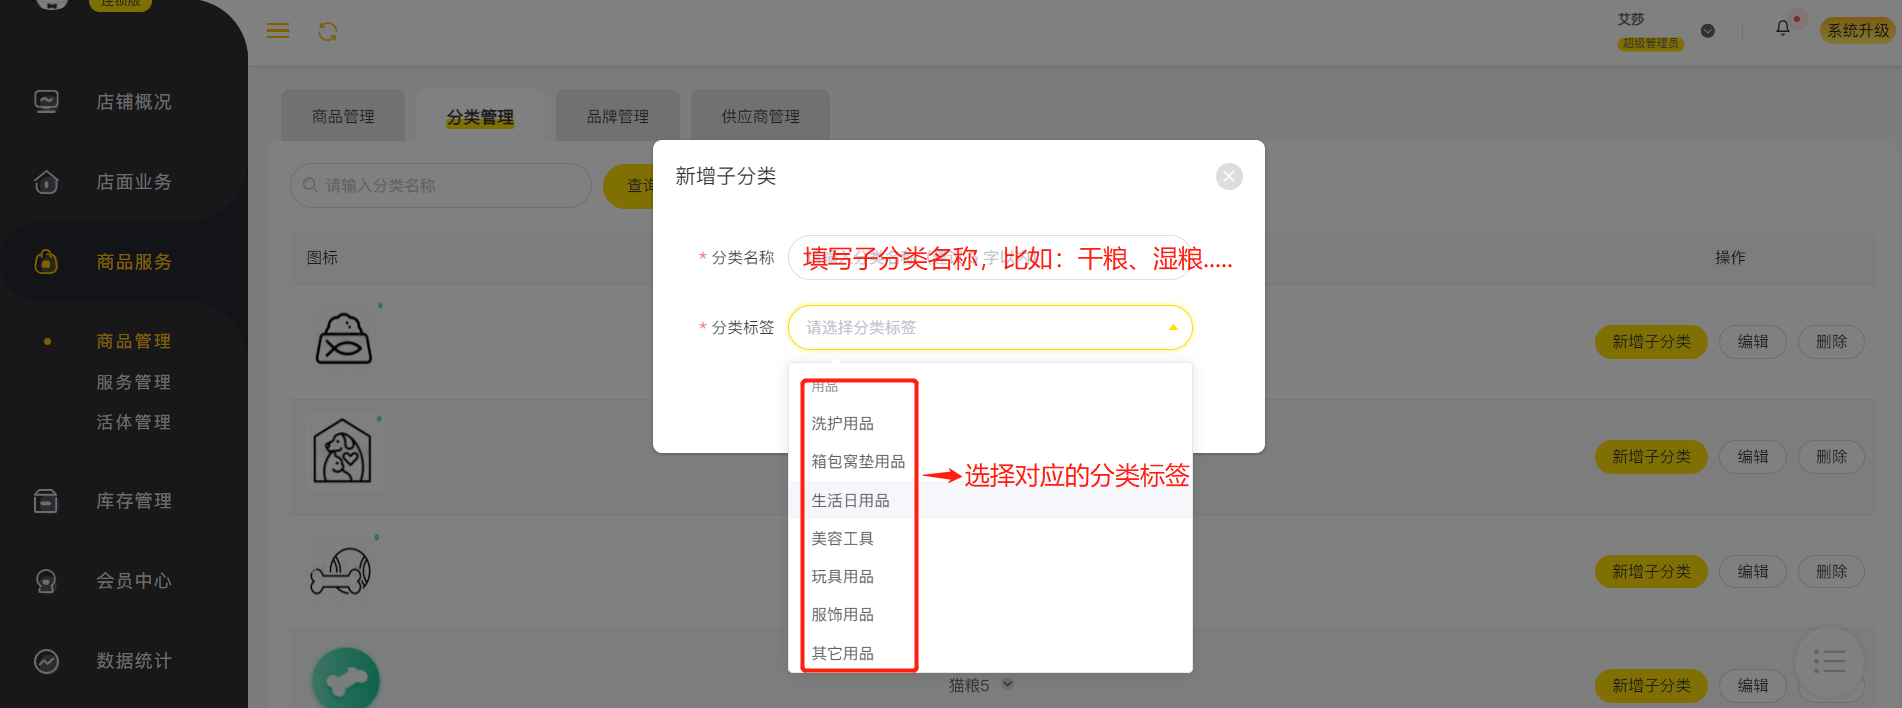Close the 新增子分类 dialog
Viewport: 1902px width, 708px height.
tap(1229, 177)
